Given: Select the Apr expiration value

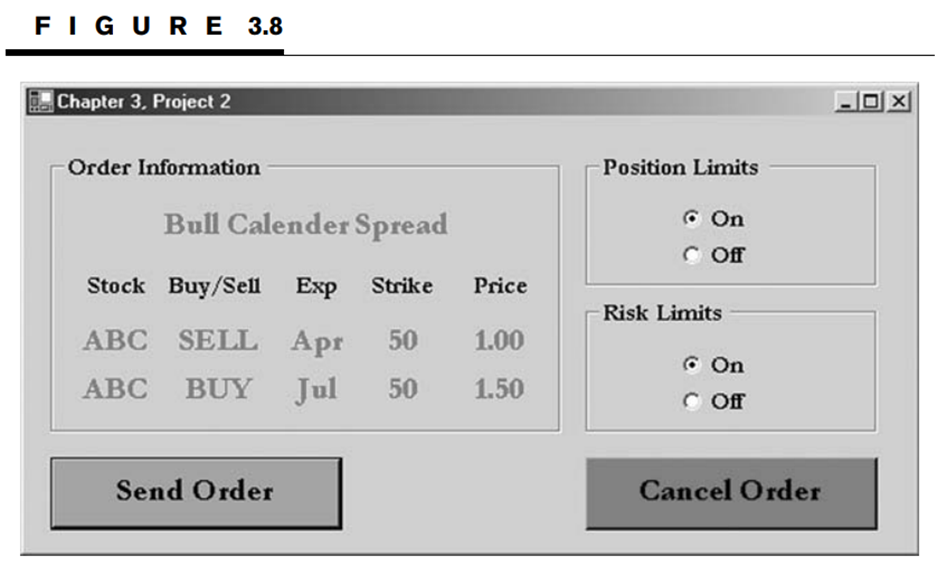Looking at the screenshot, I should pyautogui.click(x=317, y=342).
